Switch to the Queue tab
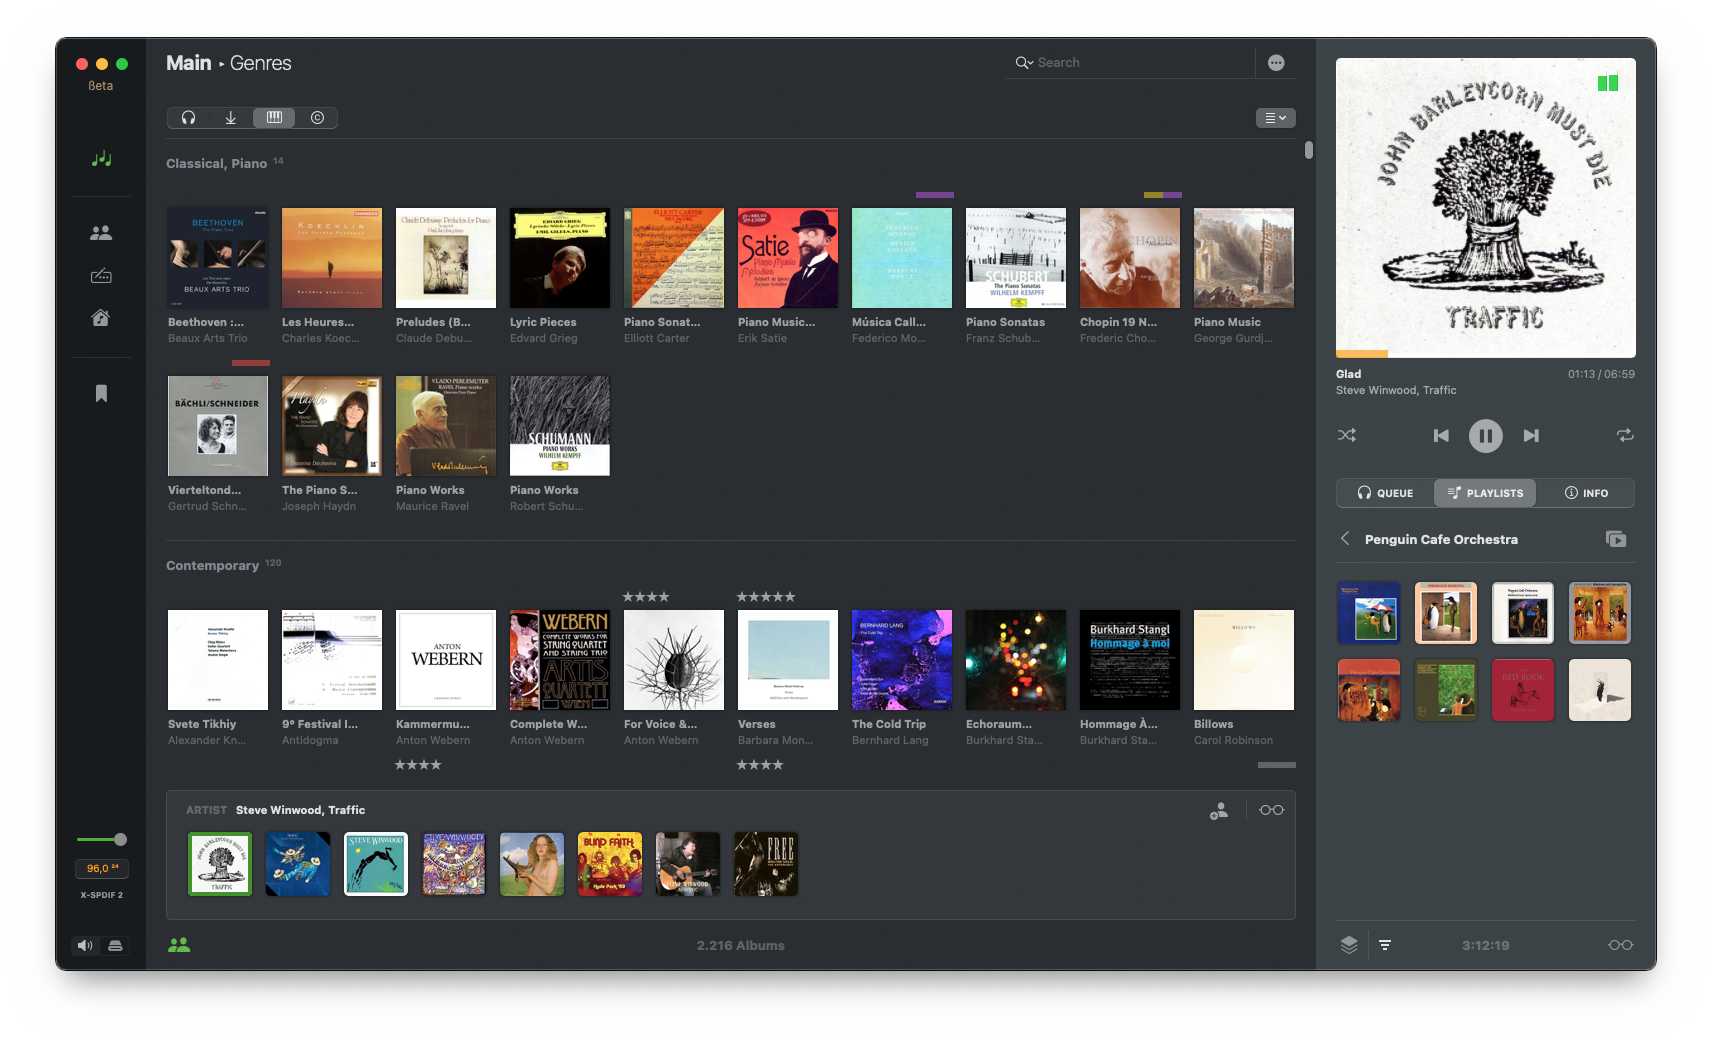 (1385, 493)
